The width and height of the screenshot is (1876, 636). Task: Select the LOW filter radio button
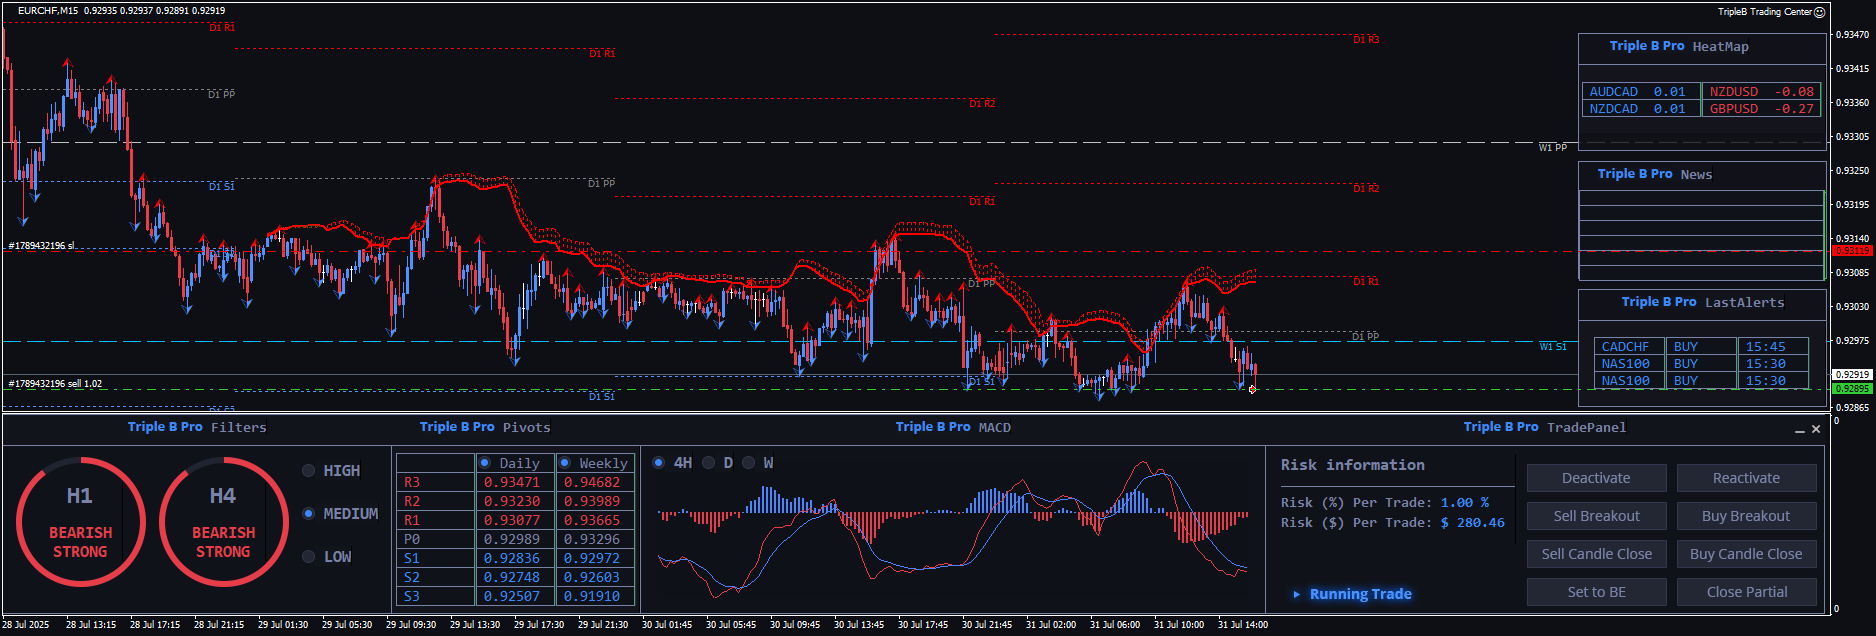pyautogui.click(x=309, y=557)
